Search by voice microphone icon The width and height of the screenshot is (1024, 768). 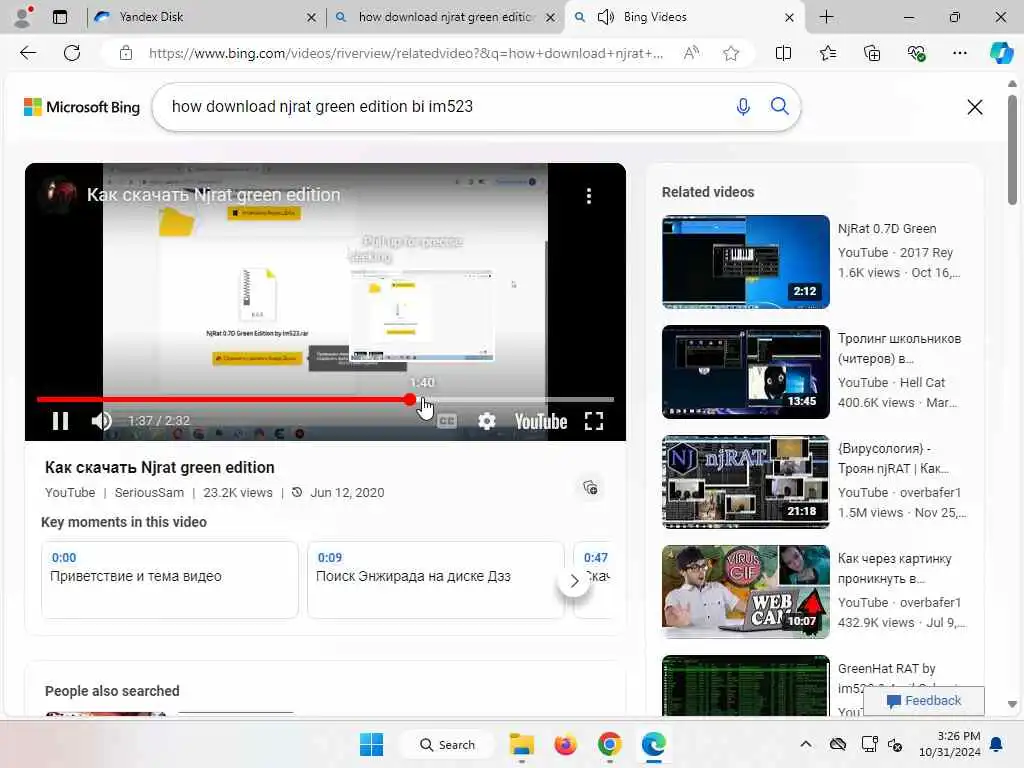point(743,106)
